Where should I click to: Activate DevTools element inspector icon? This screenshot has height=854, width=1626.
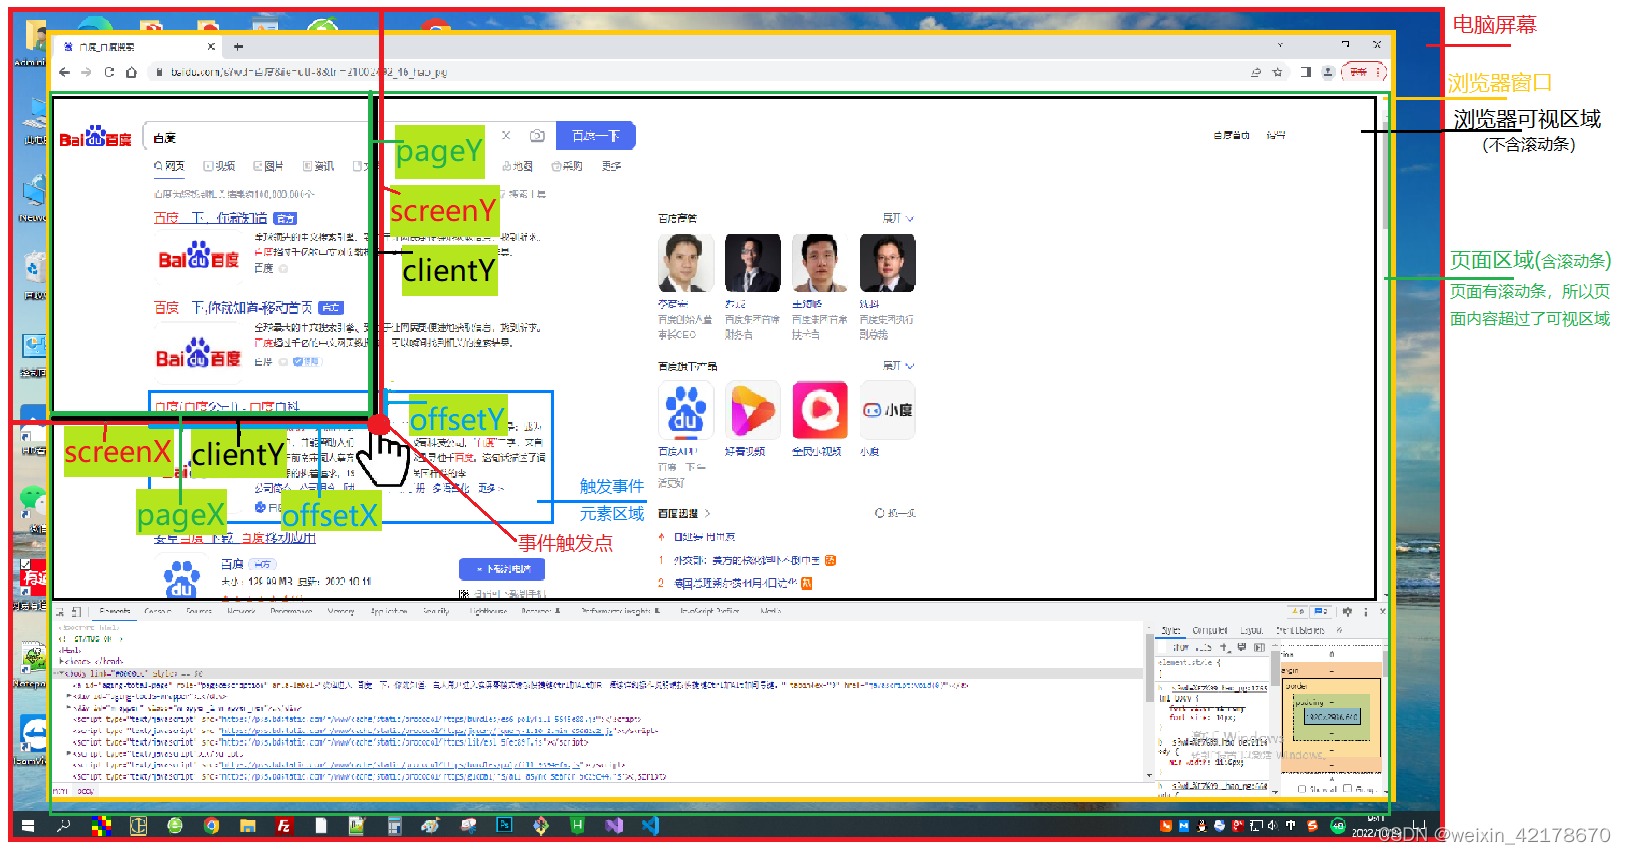point(60,611)
